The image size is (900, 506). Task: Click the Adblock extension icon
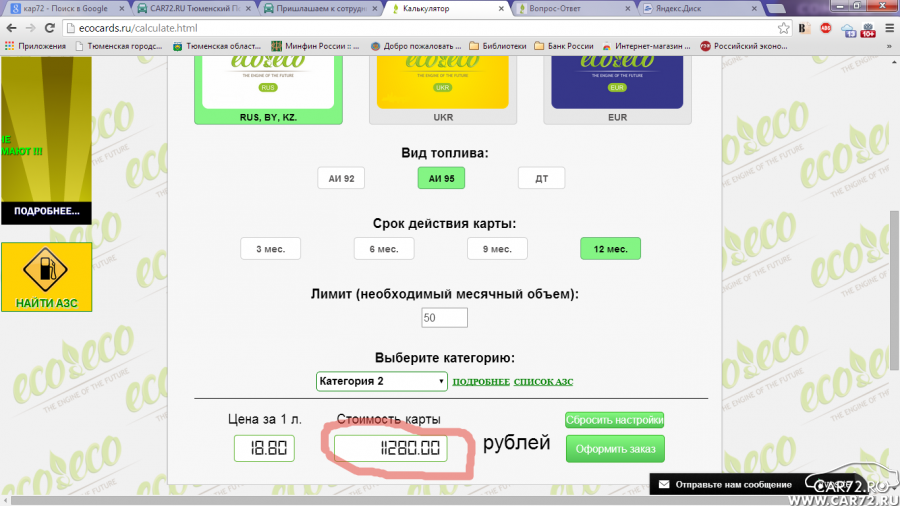tap(825, 28)
